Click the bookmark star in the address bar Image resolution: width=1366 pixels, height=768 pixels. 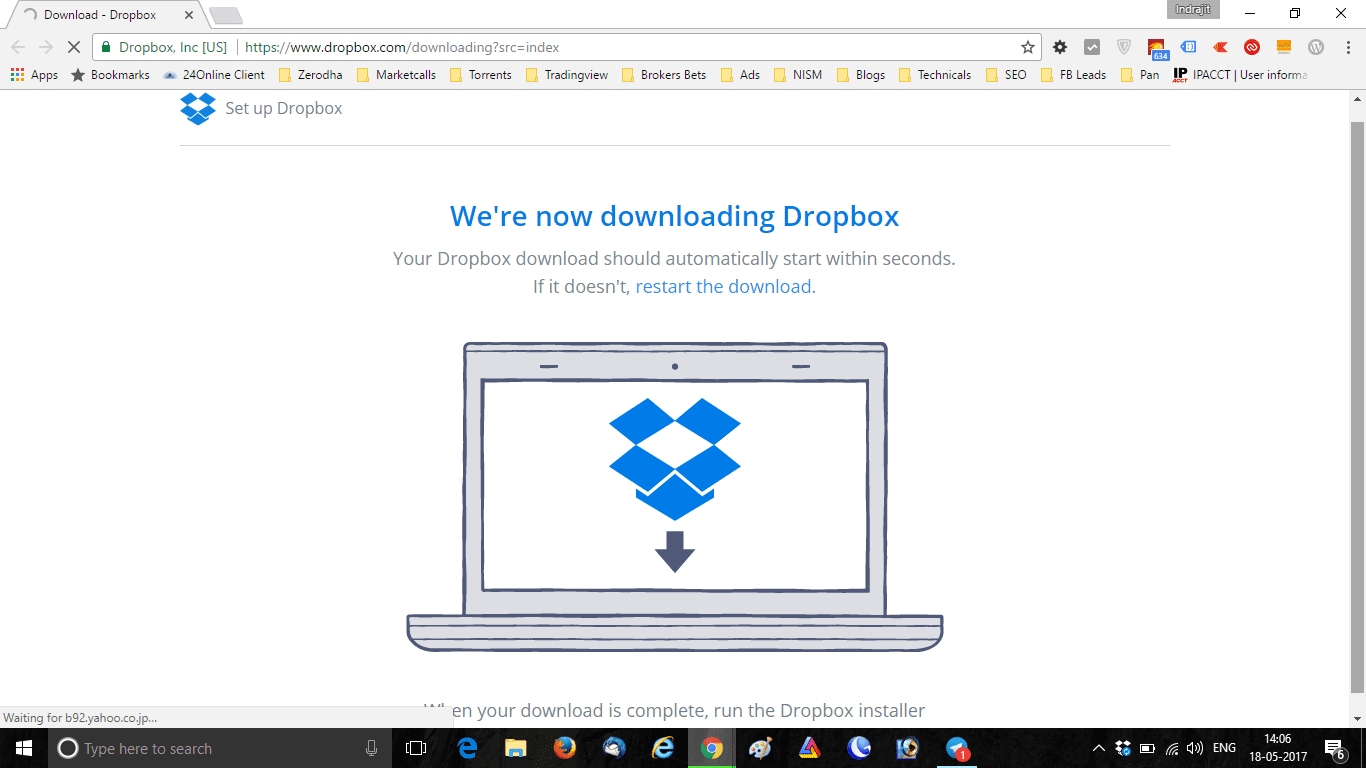pyautogui.click(x=1027, y=46)
